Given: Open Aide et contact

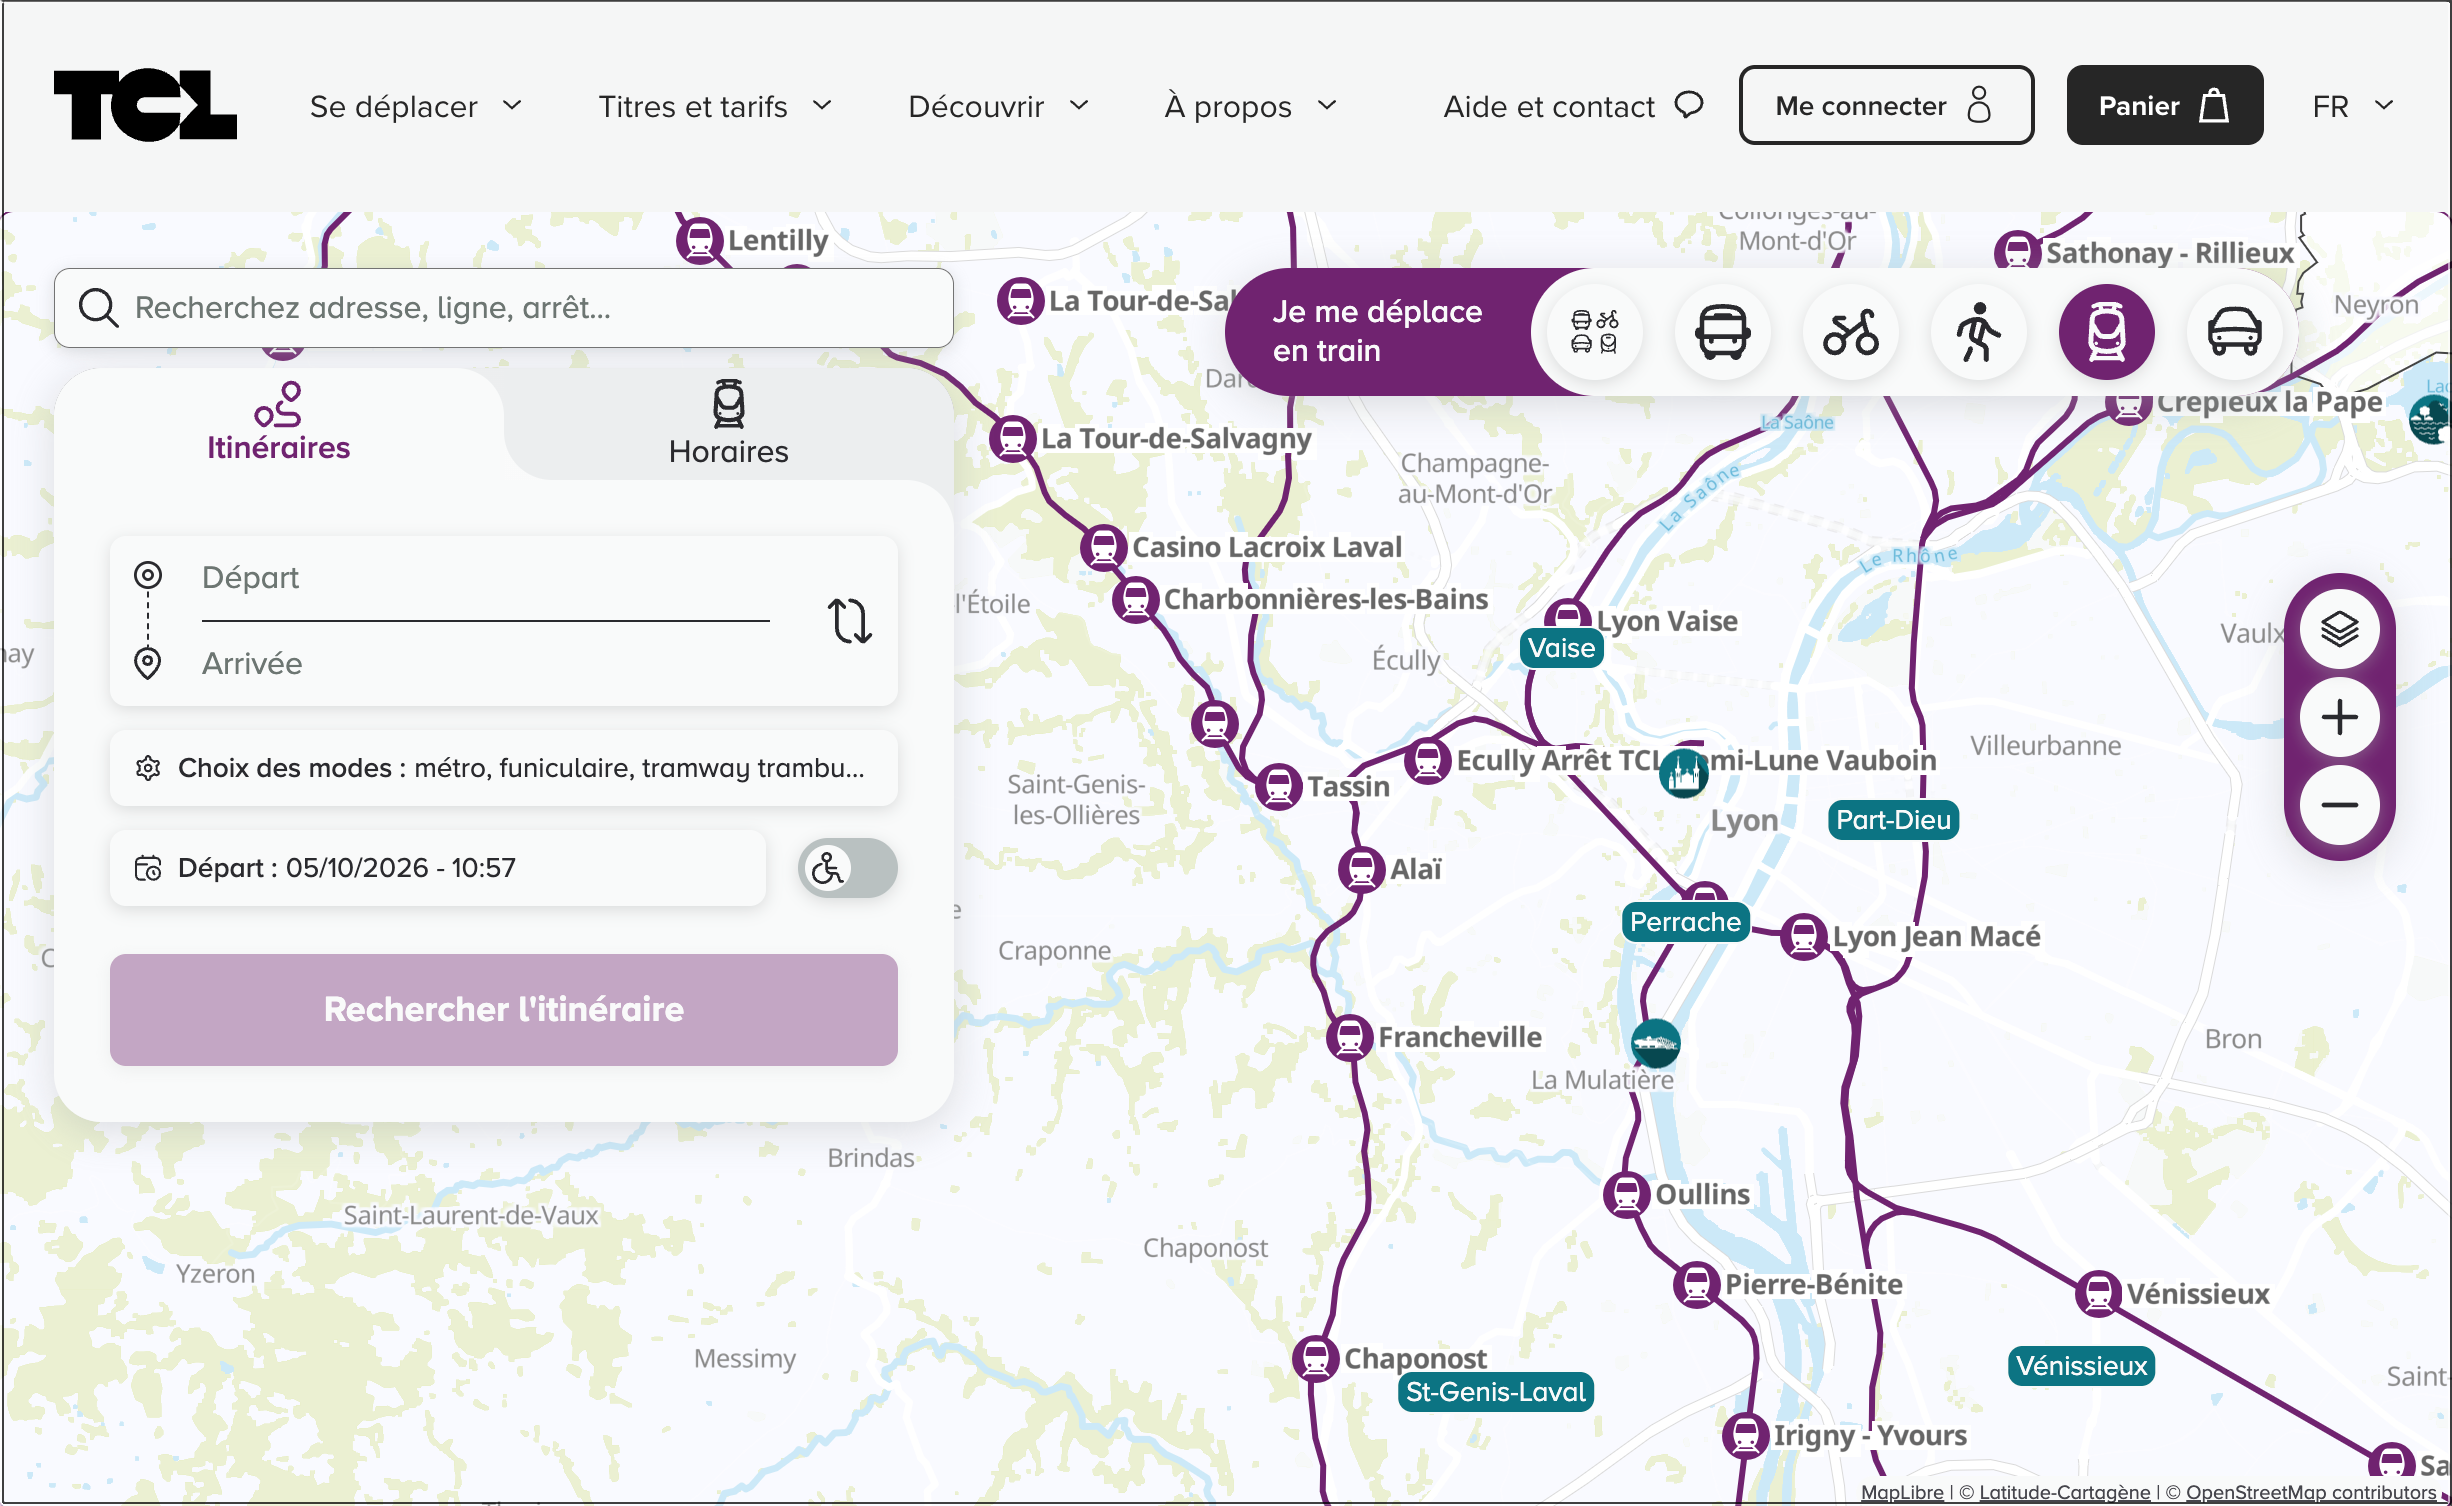Looking at the screenshot, I should point(1573,106).
